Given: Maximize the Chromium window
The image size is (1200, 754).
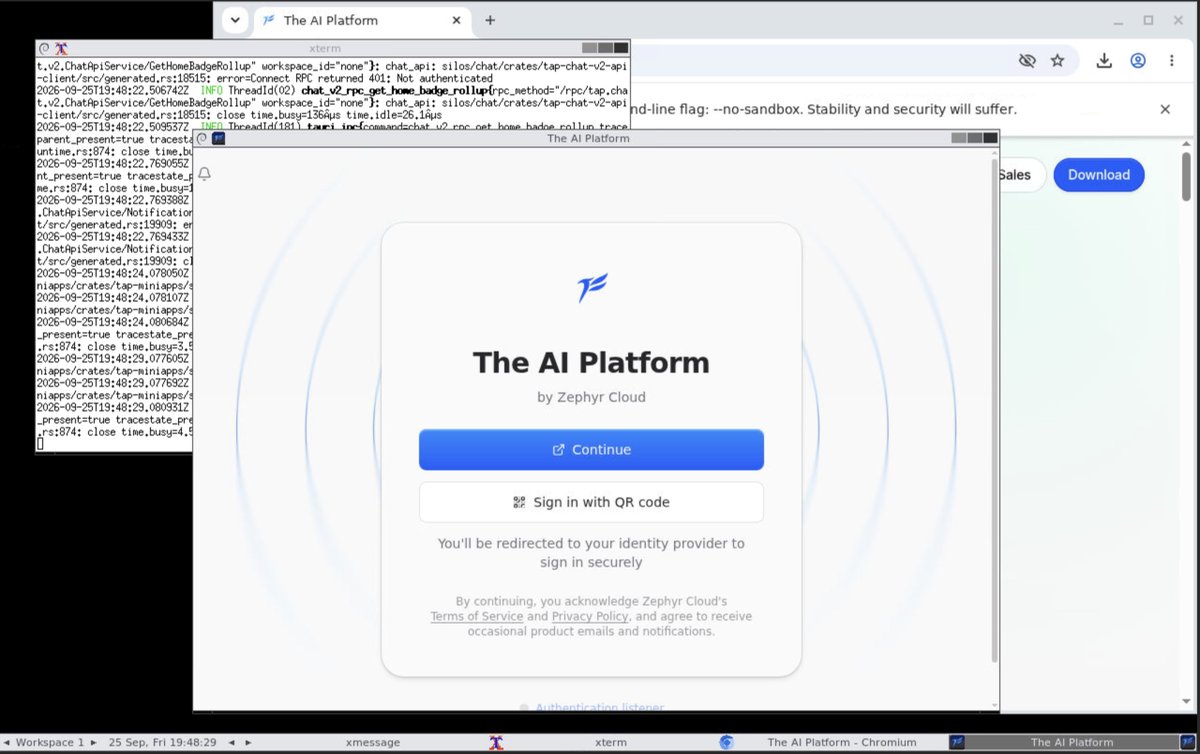Looking at the screenshot, I should pos(1148,20).
